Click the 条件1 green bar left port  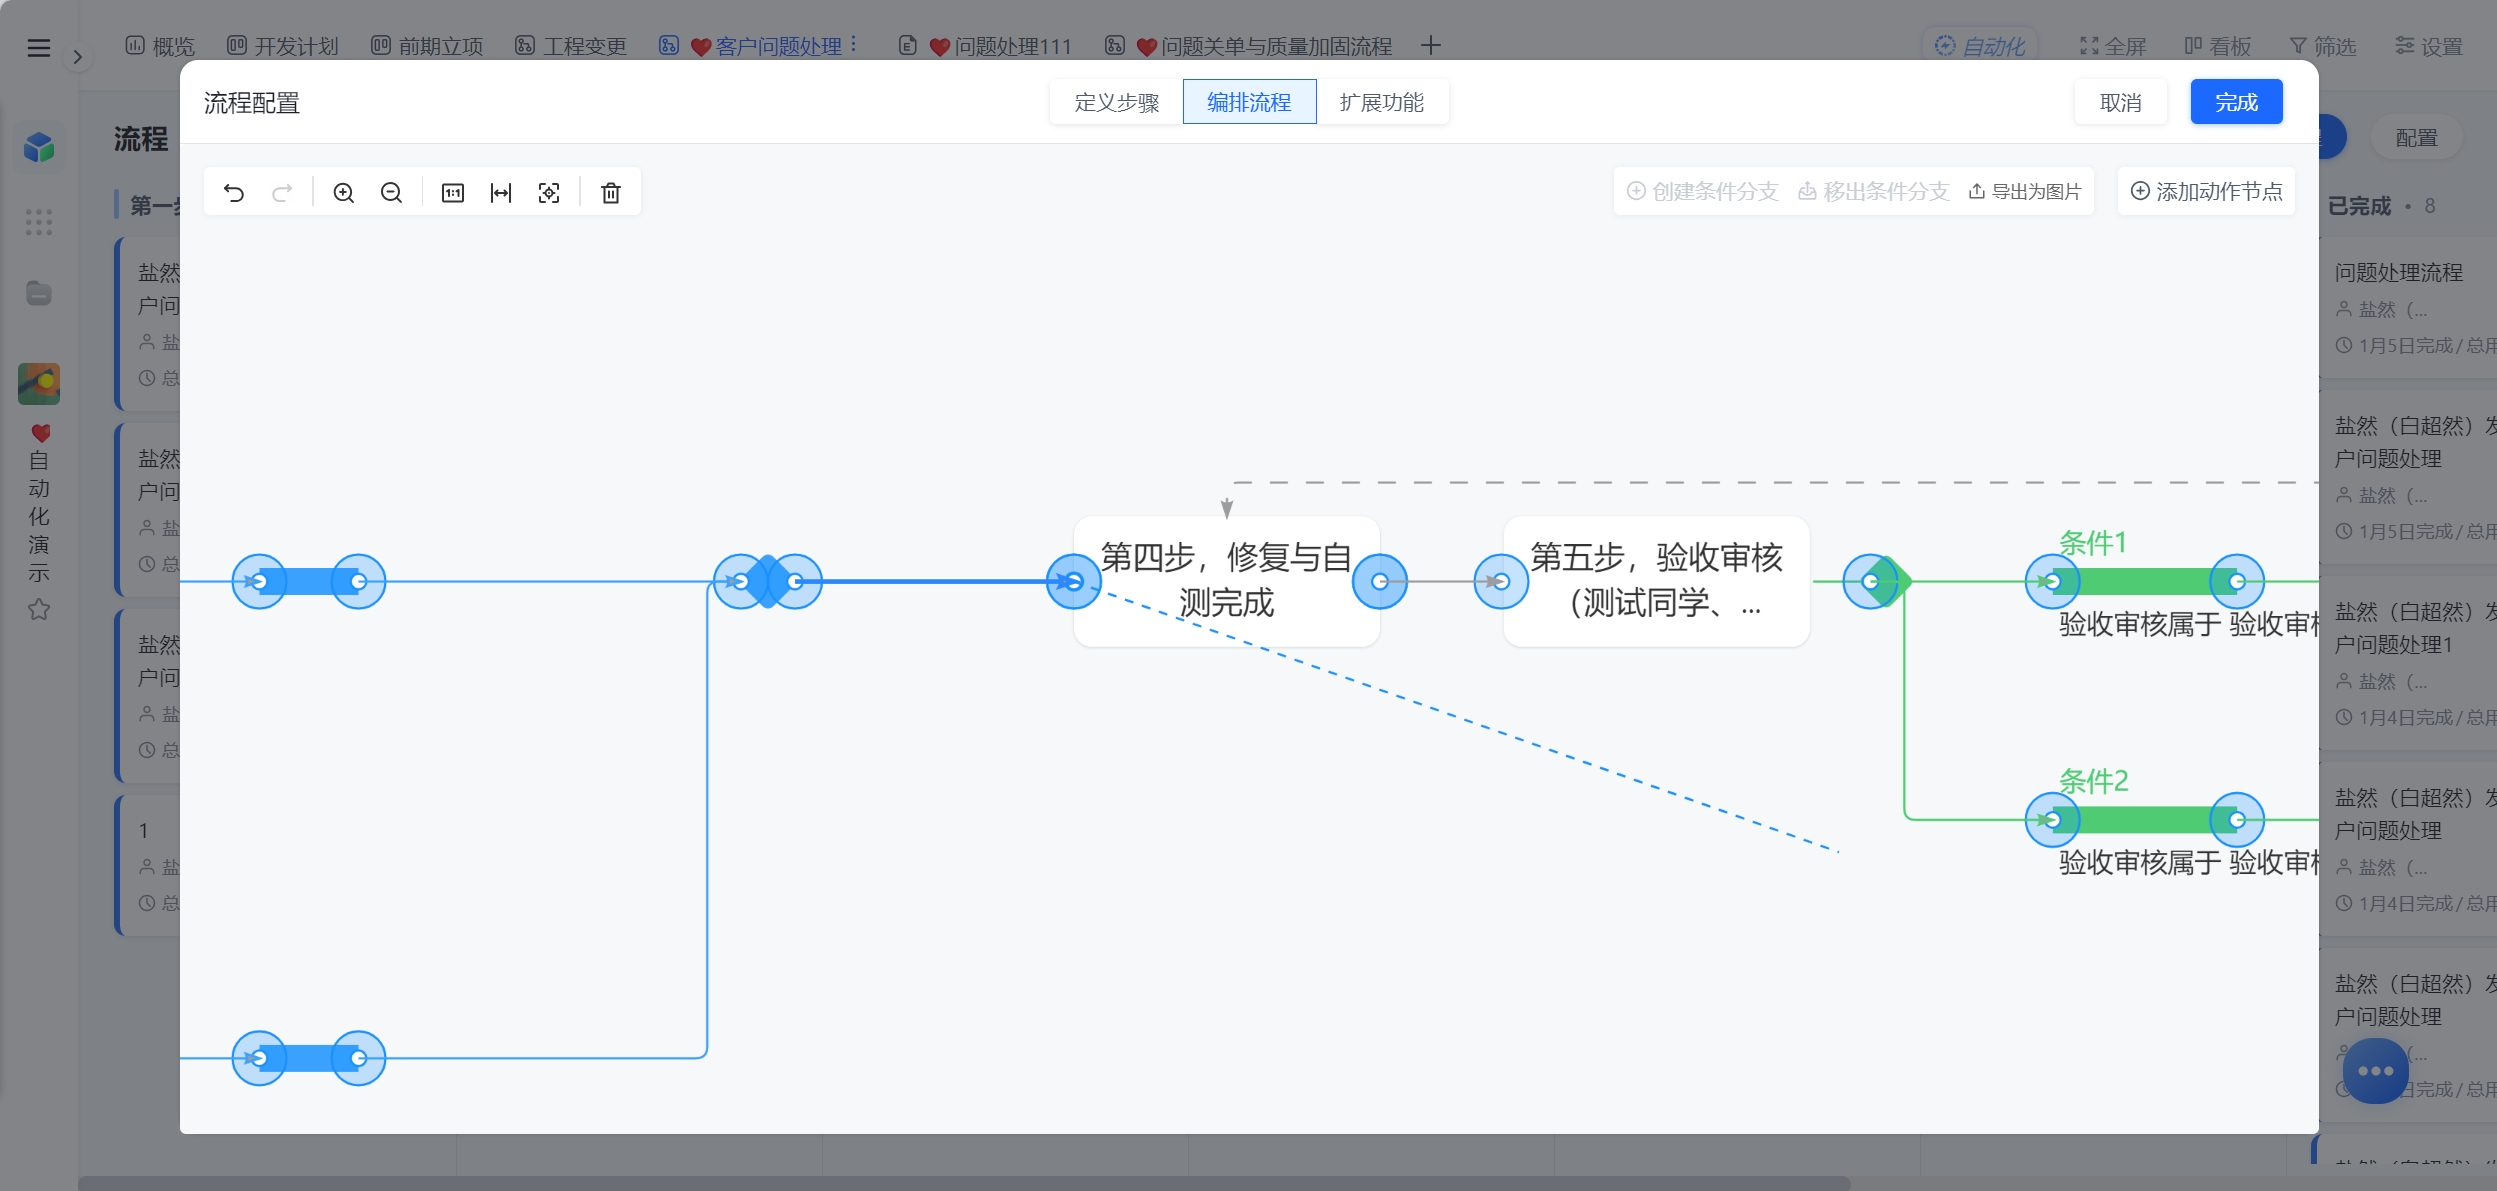[2053, 581]
